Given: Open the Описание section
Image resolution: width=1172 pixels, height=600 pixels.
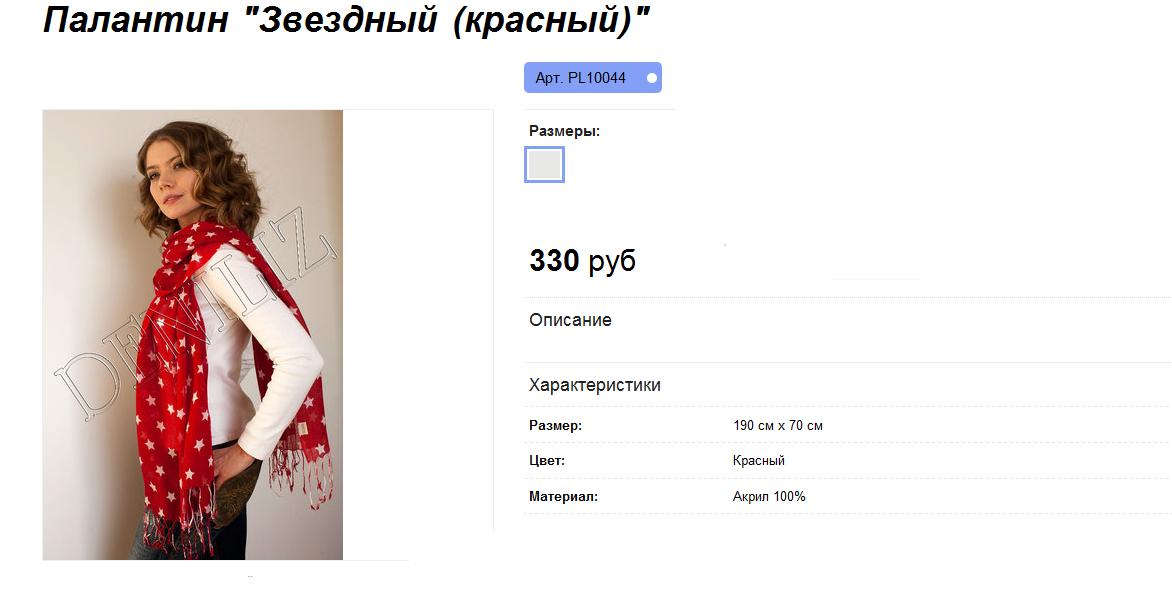Looking at the screenshot, I should tap(570, 320).
